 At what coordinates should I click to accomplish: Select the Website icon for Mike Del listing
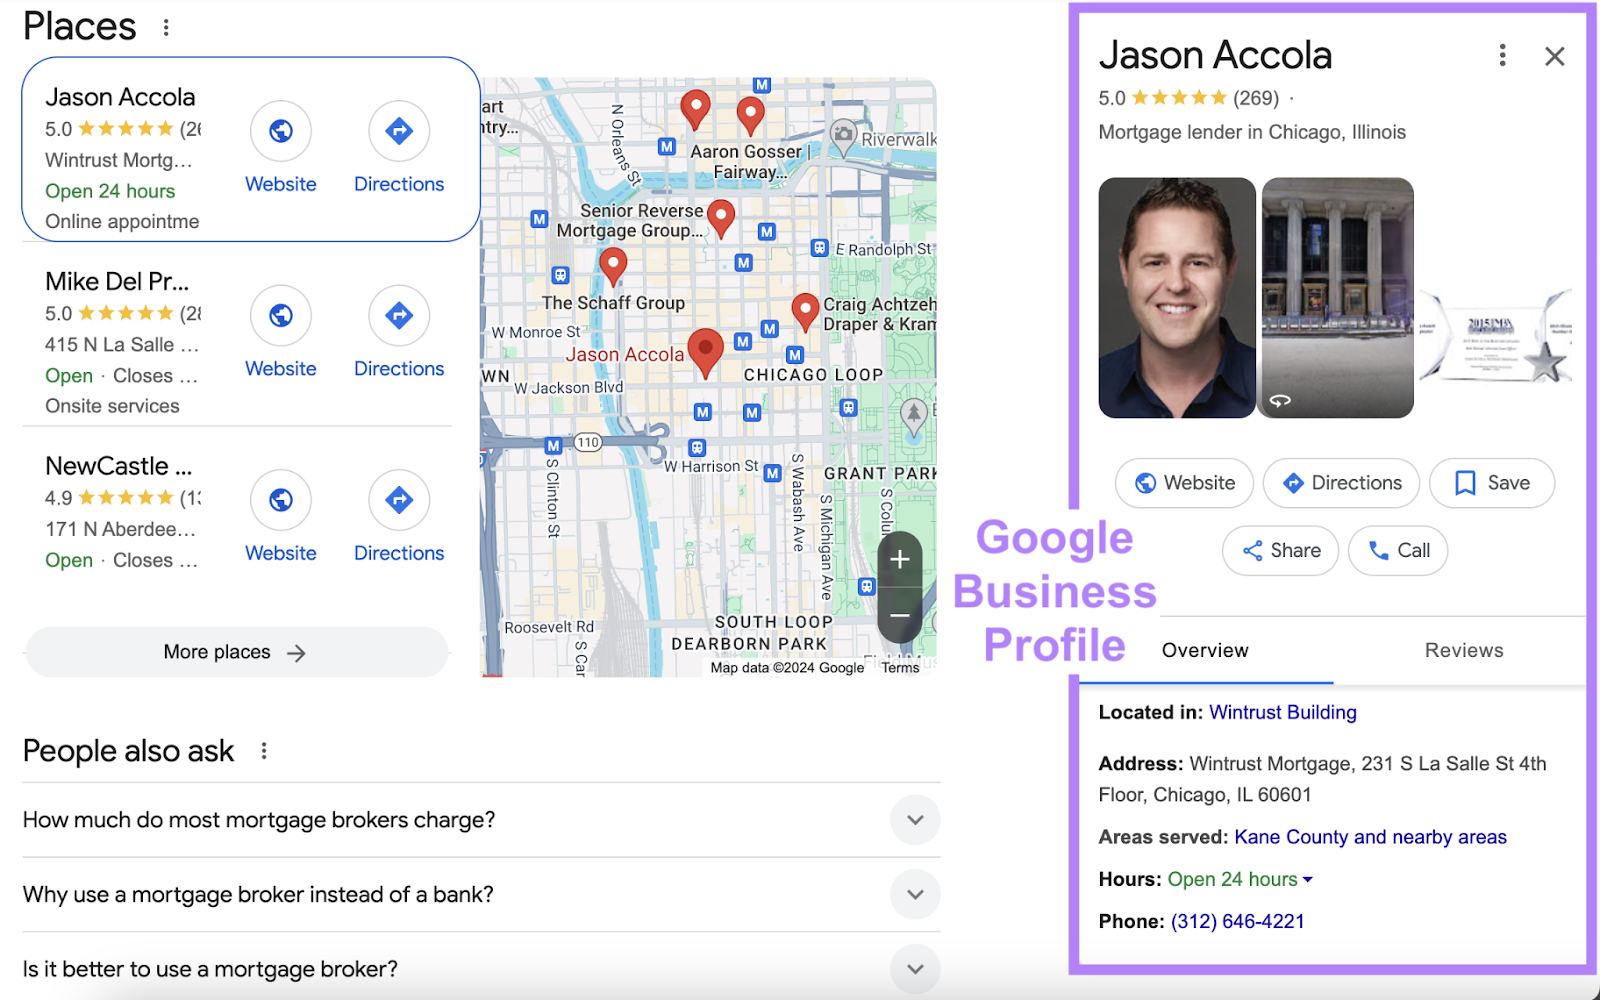point(281,315)
